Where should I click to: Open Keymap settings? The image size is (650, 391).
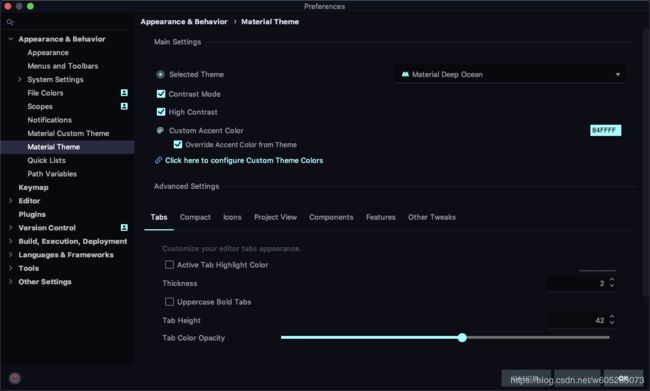(34, 187)
